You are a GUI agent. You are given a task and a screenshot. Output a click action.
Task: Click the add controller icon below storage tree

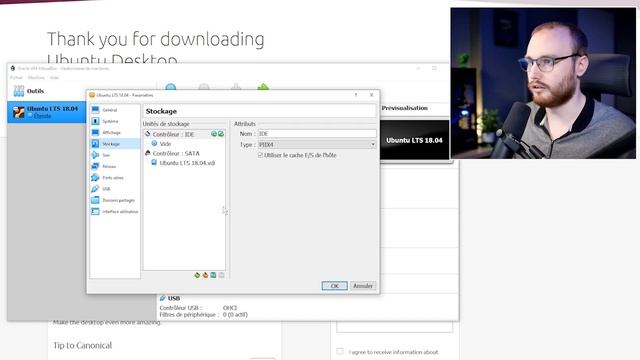coord(197,276)
